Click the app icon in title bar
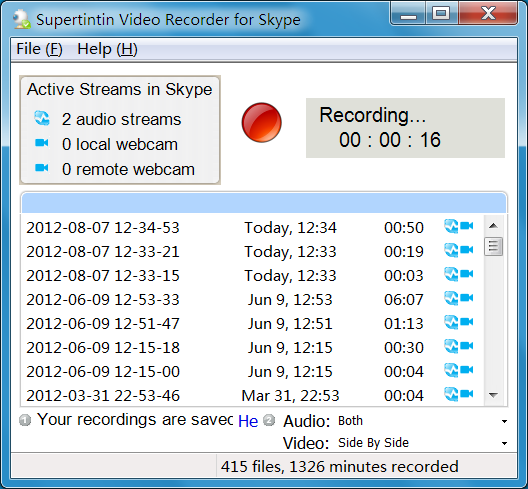528x489 pixels. point(22,19)
